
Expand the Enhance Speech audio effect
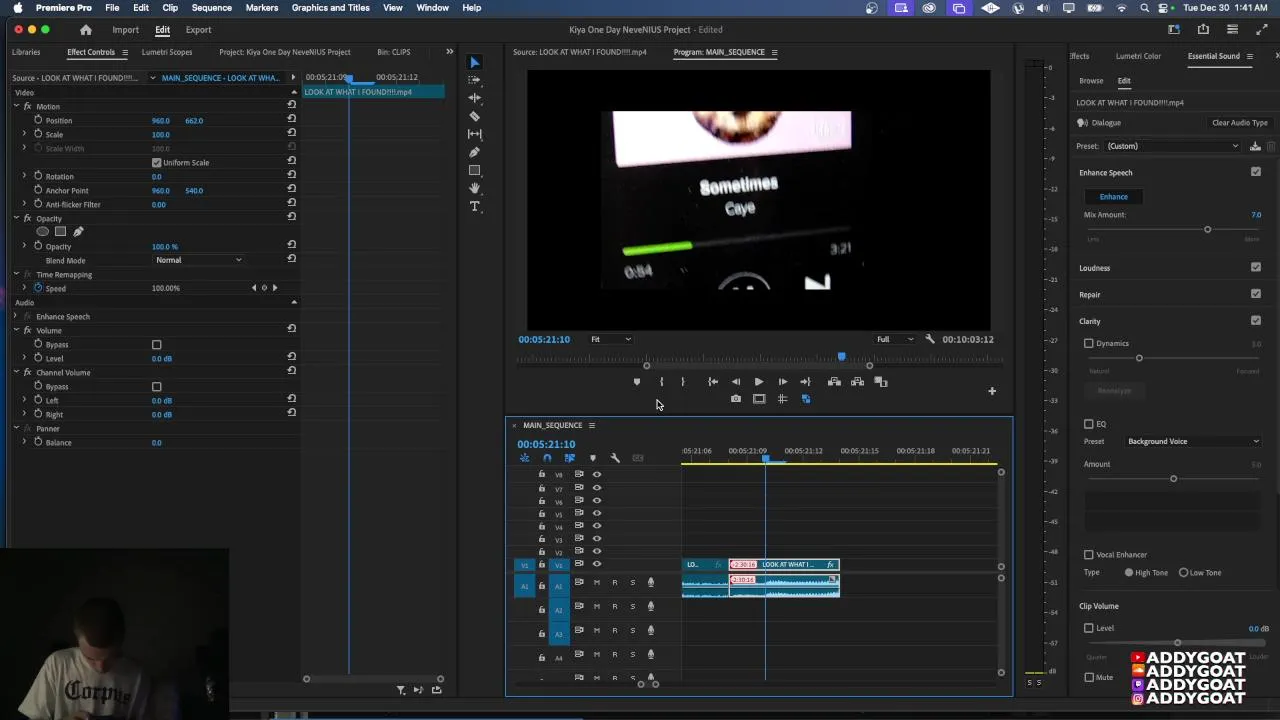click(16, 316)
